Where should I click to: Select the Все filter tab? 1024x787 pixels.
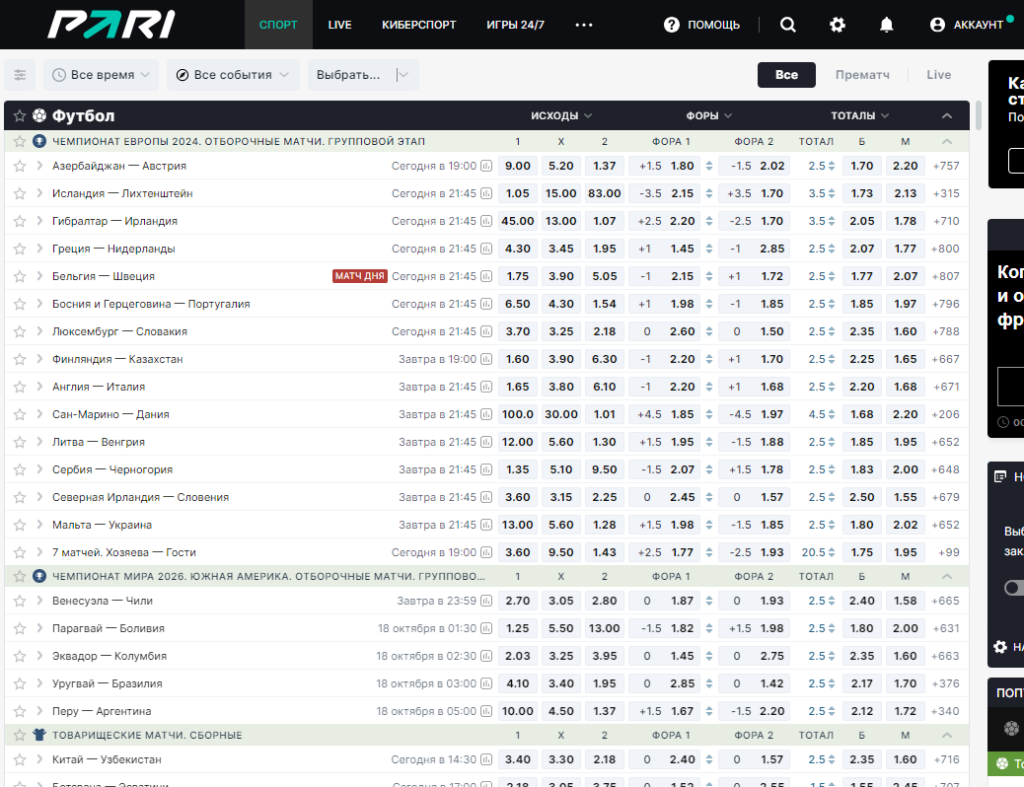pyautogui.click(x=786, y=75)
